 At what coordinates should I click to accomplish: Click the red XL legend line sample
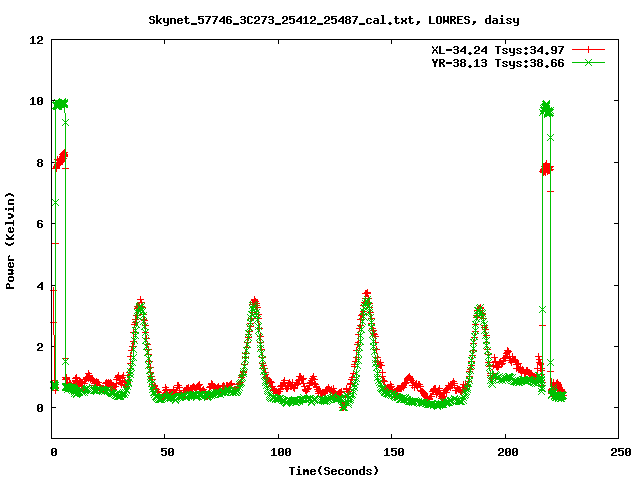point(588,50)
